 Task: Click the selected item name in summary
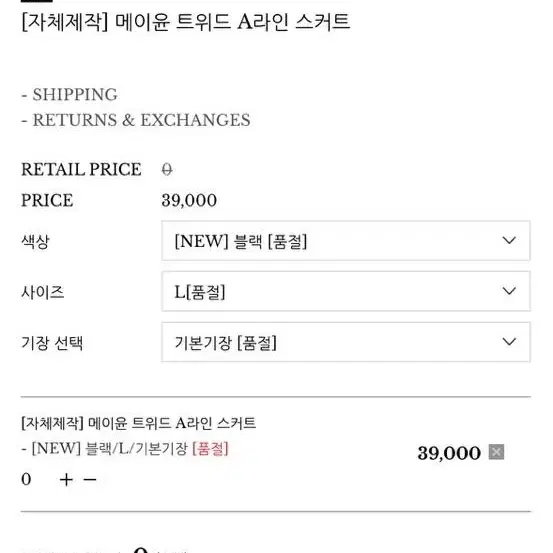click(x=138, y=423)
